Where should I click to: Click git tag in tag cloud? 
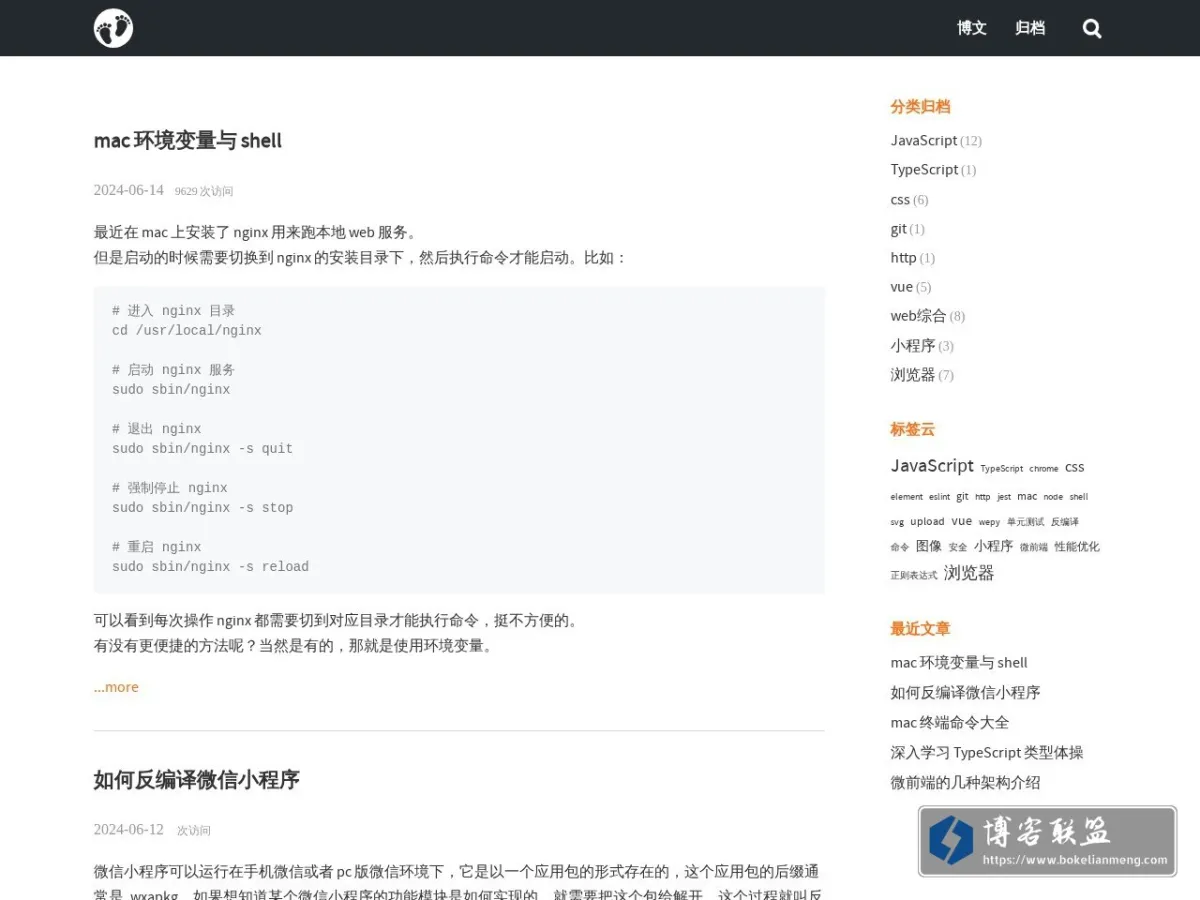(962, 496)
